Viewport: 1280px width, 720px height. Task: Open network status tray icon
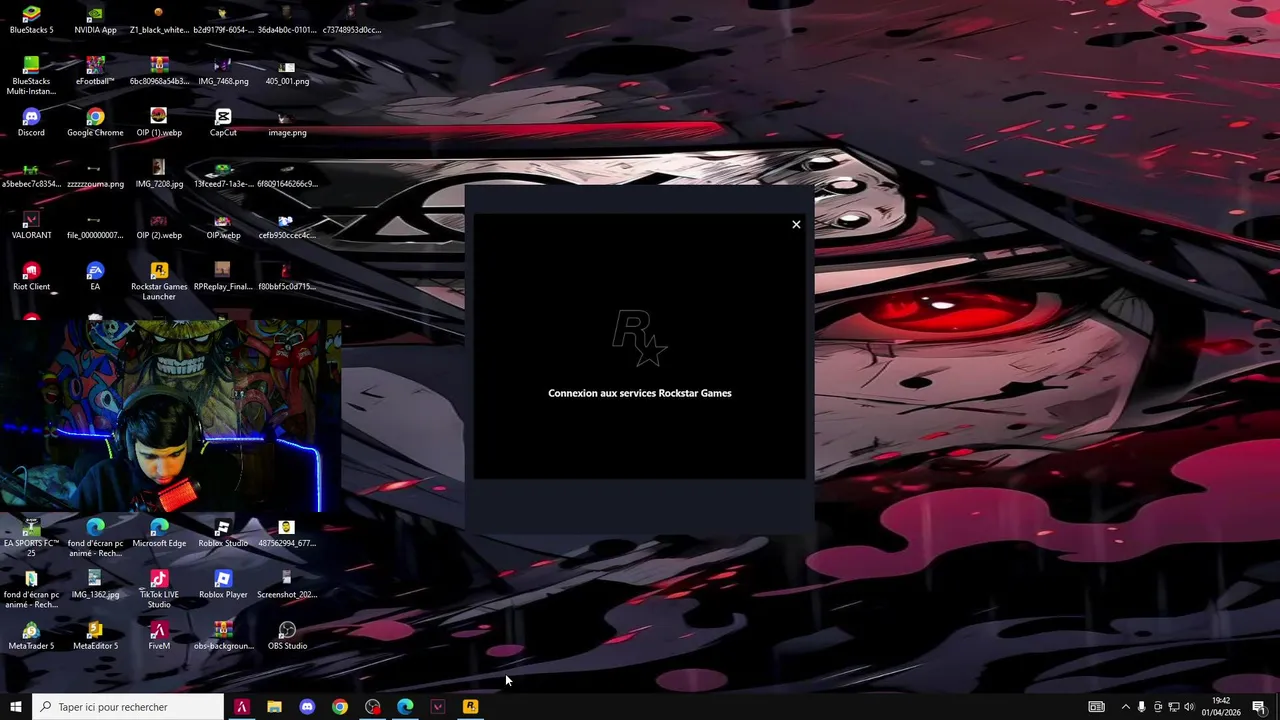pyautogui.click(x=1174, y=707)
